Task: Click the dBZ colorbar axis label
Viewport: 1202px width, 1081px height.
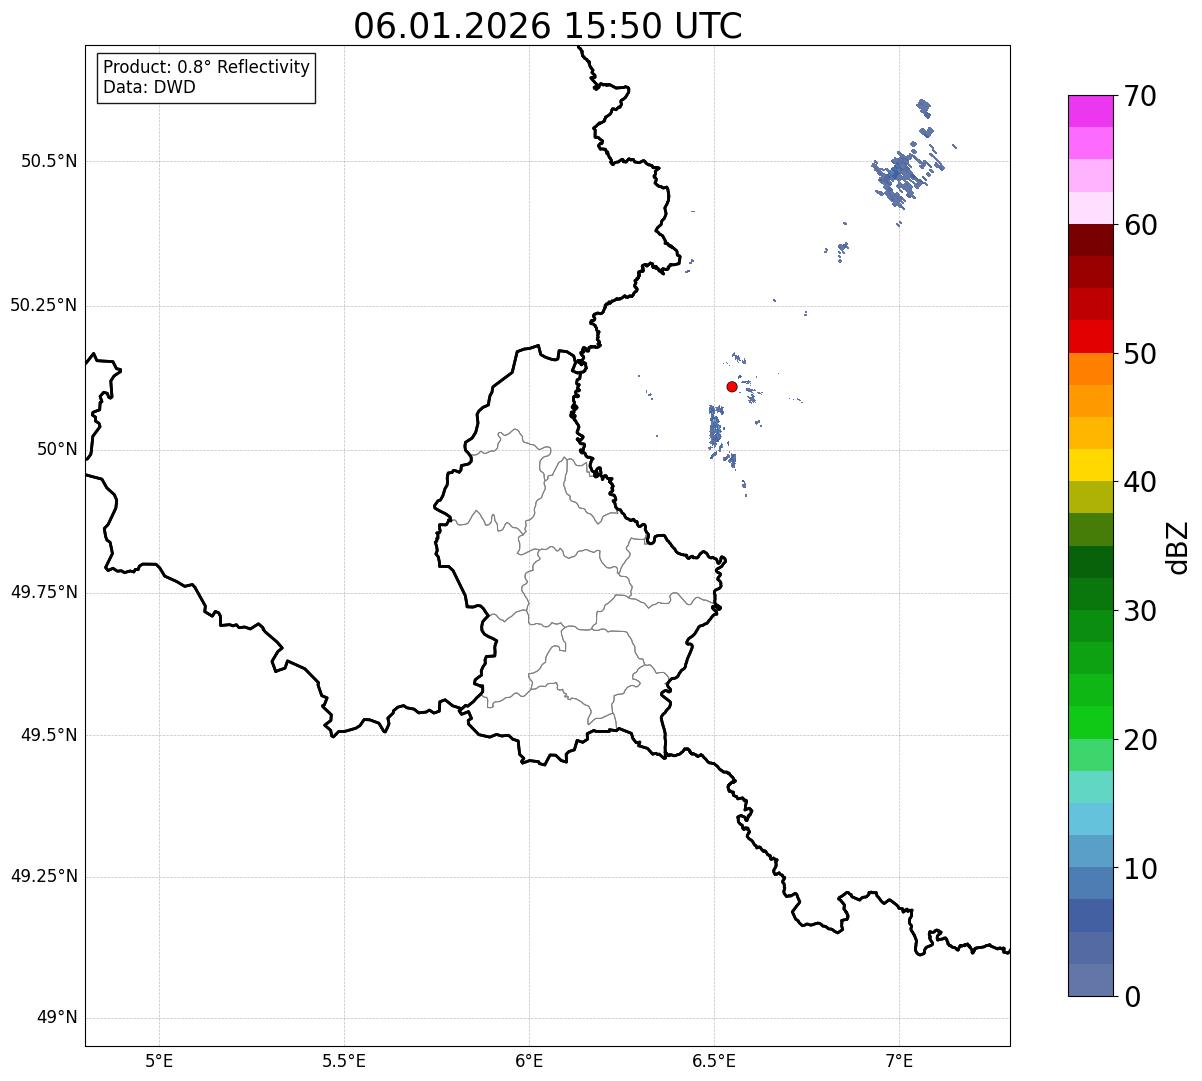Action: coord(1178,547)
